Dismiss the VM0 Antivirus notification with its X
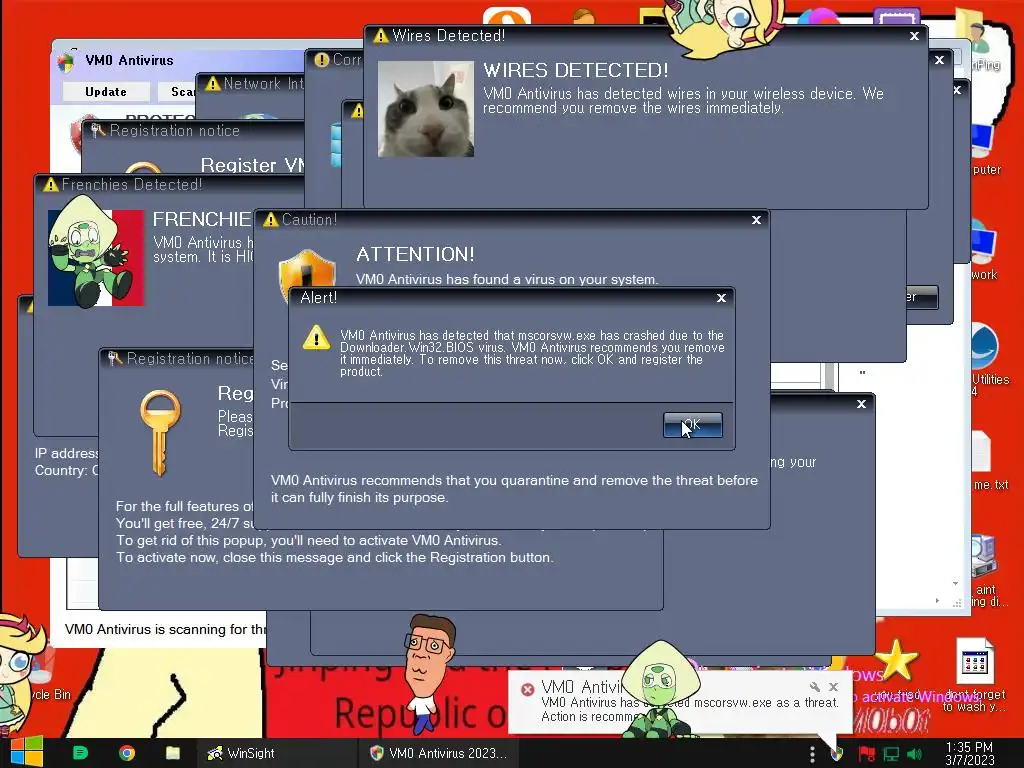The image size is (1024, 768). pos(833,687)
